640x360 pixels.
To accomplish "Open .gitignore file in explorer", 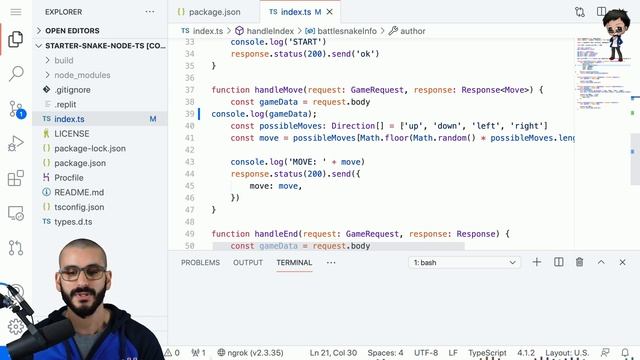I will click(x=100, y=90).
